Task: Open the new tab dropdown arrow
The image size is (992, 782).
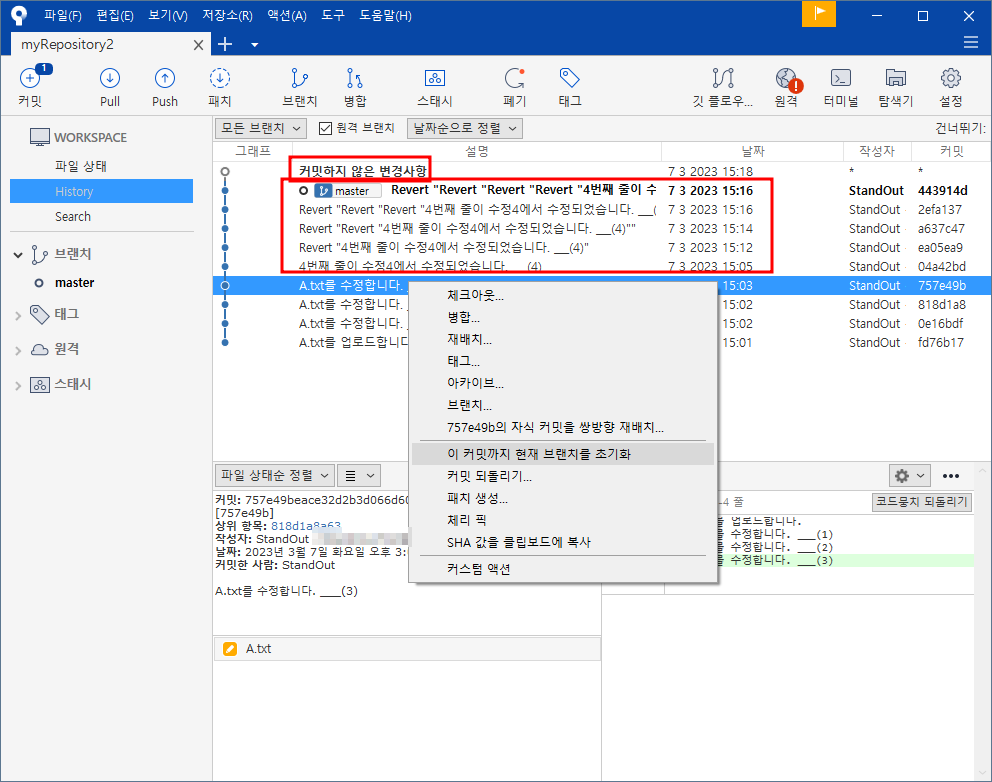Action: (x=254, y=45)
